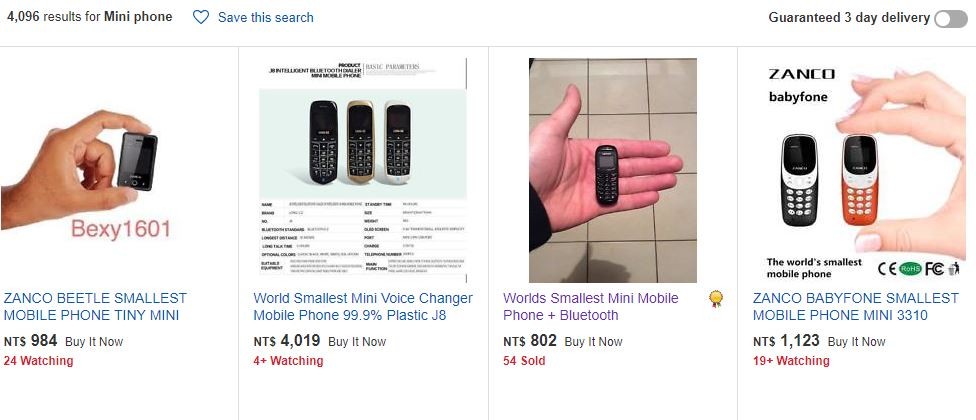The image size is (976, 420).
Task: Visit Worlds Smallest Mini Mobile Phone listing
Action: 590,307
